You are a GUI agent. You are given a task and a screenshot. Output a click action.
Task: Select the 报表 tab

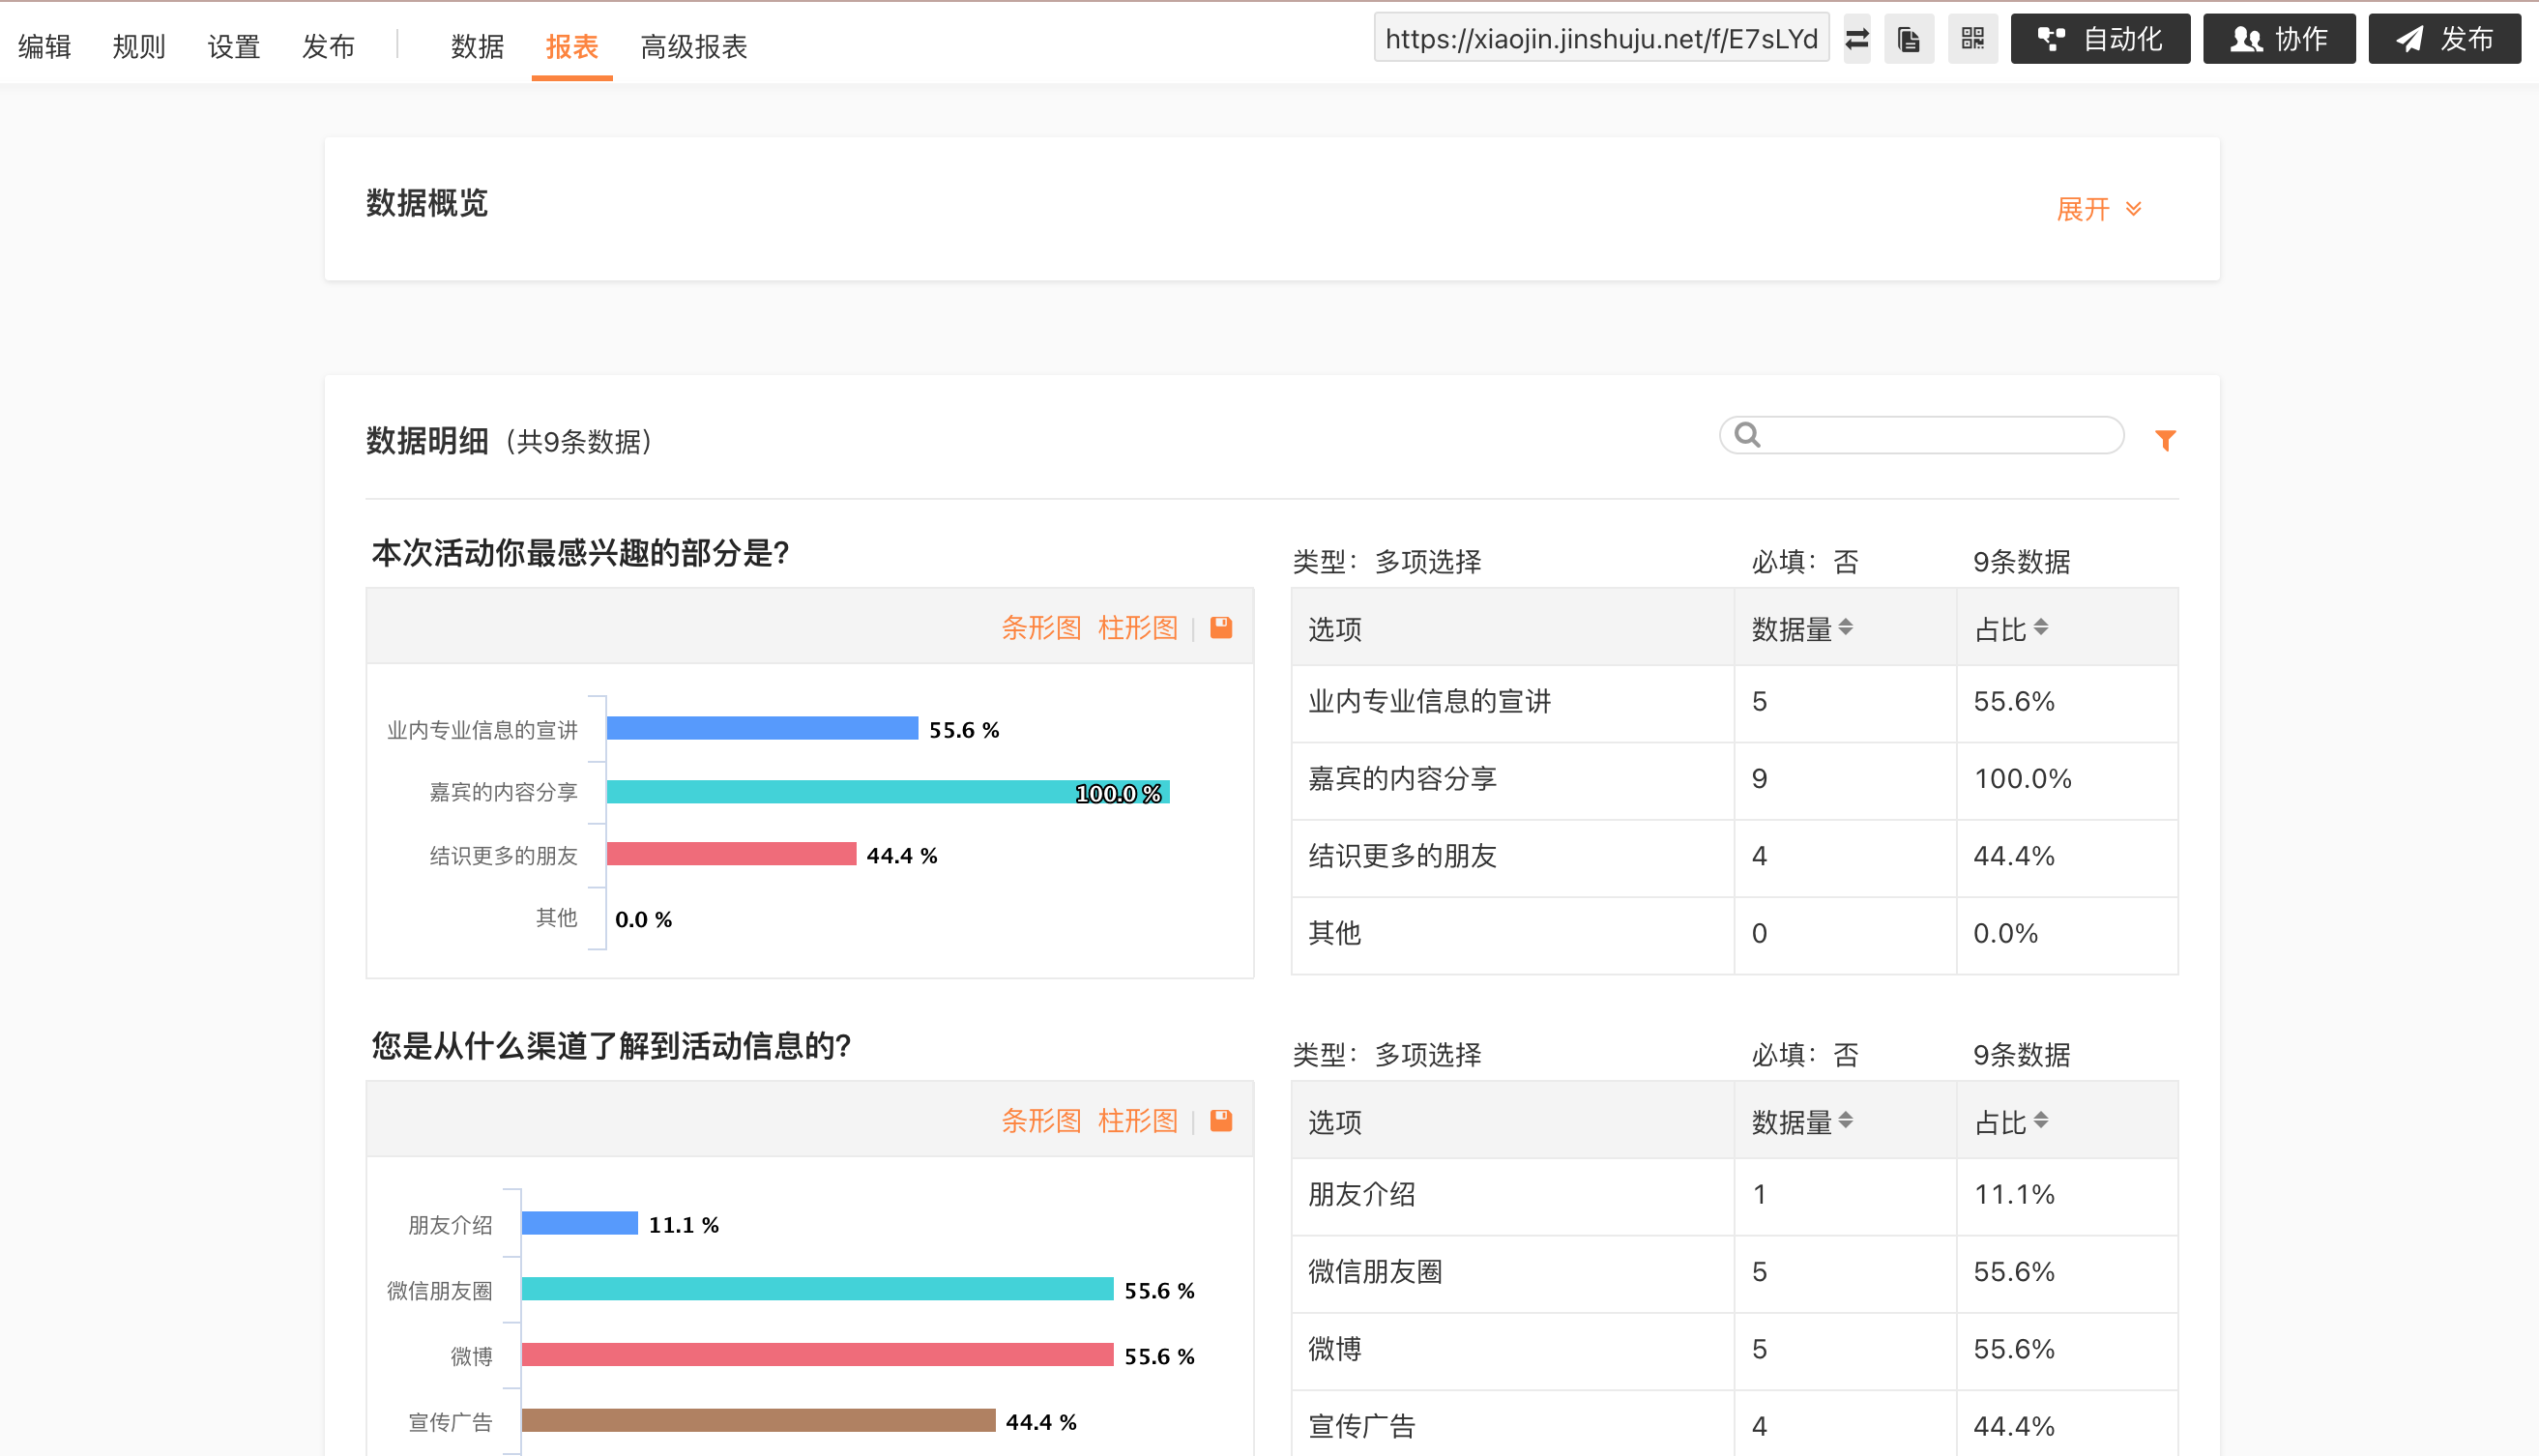coord(572,46)
